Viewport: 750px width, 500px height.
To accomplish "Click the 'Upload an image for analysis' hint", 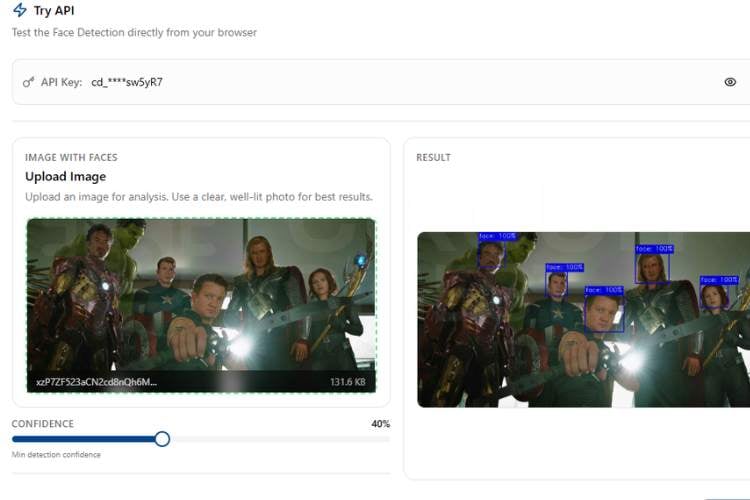I will [x=199, y=197].
